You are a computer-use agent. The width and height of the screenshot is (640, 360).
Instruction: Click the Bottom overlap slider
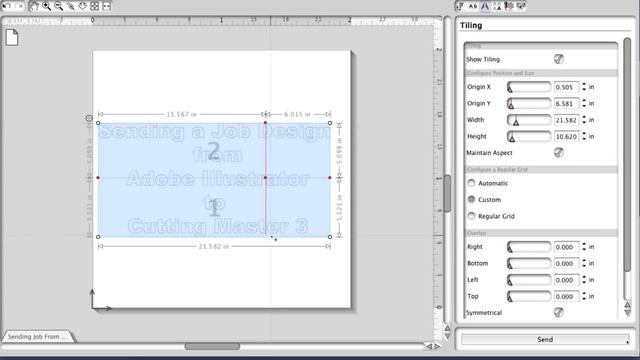pos(529,263)
